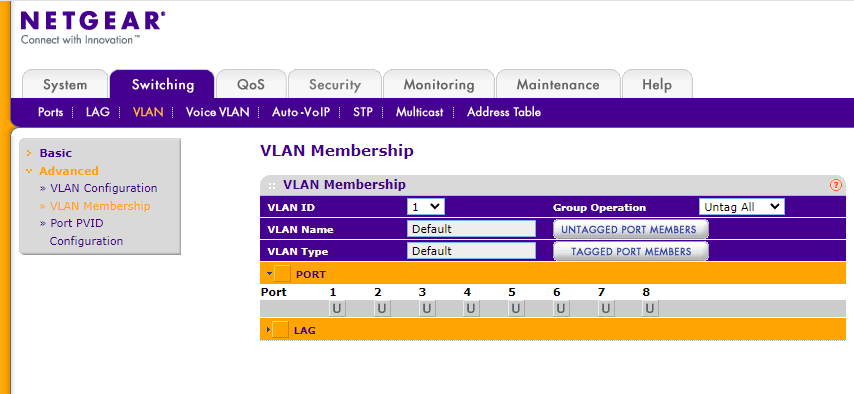Viewport: 854px width, 394px height.
Task: Open the VLAN Membership help icon
Action: [835, 185]
